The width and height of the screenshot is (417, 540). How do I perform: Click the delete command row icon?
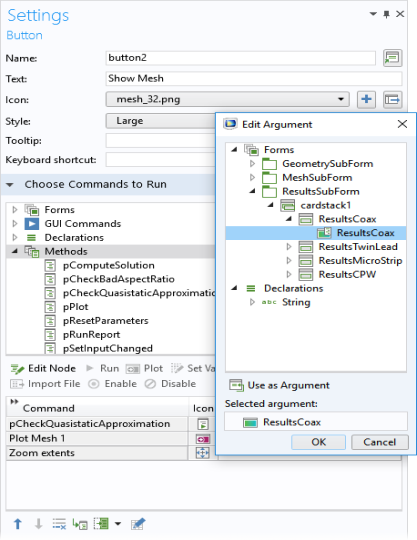coord(59,524)
